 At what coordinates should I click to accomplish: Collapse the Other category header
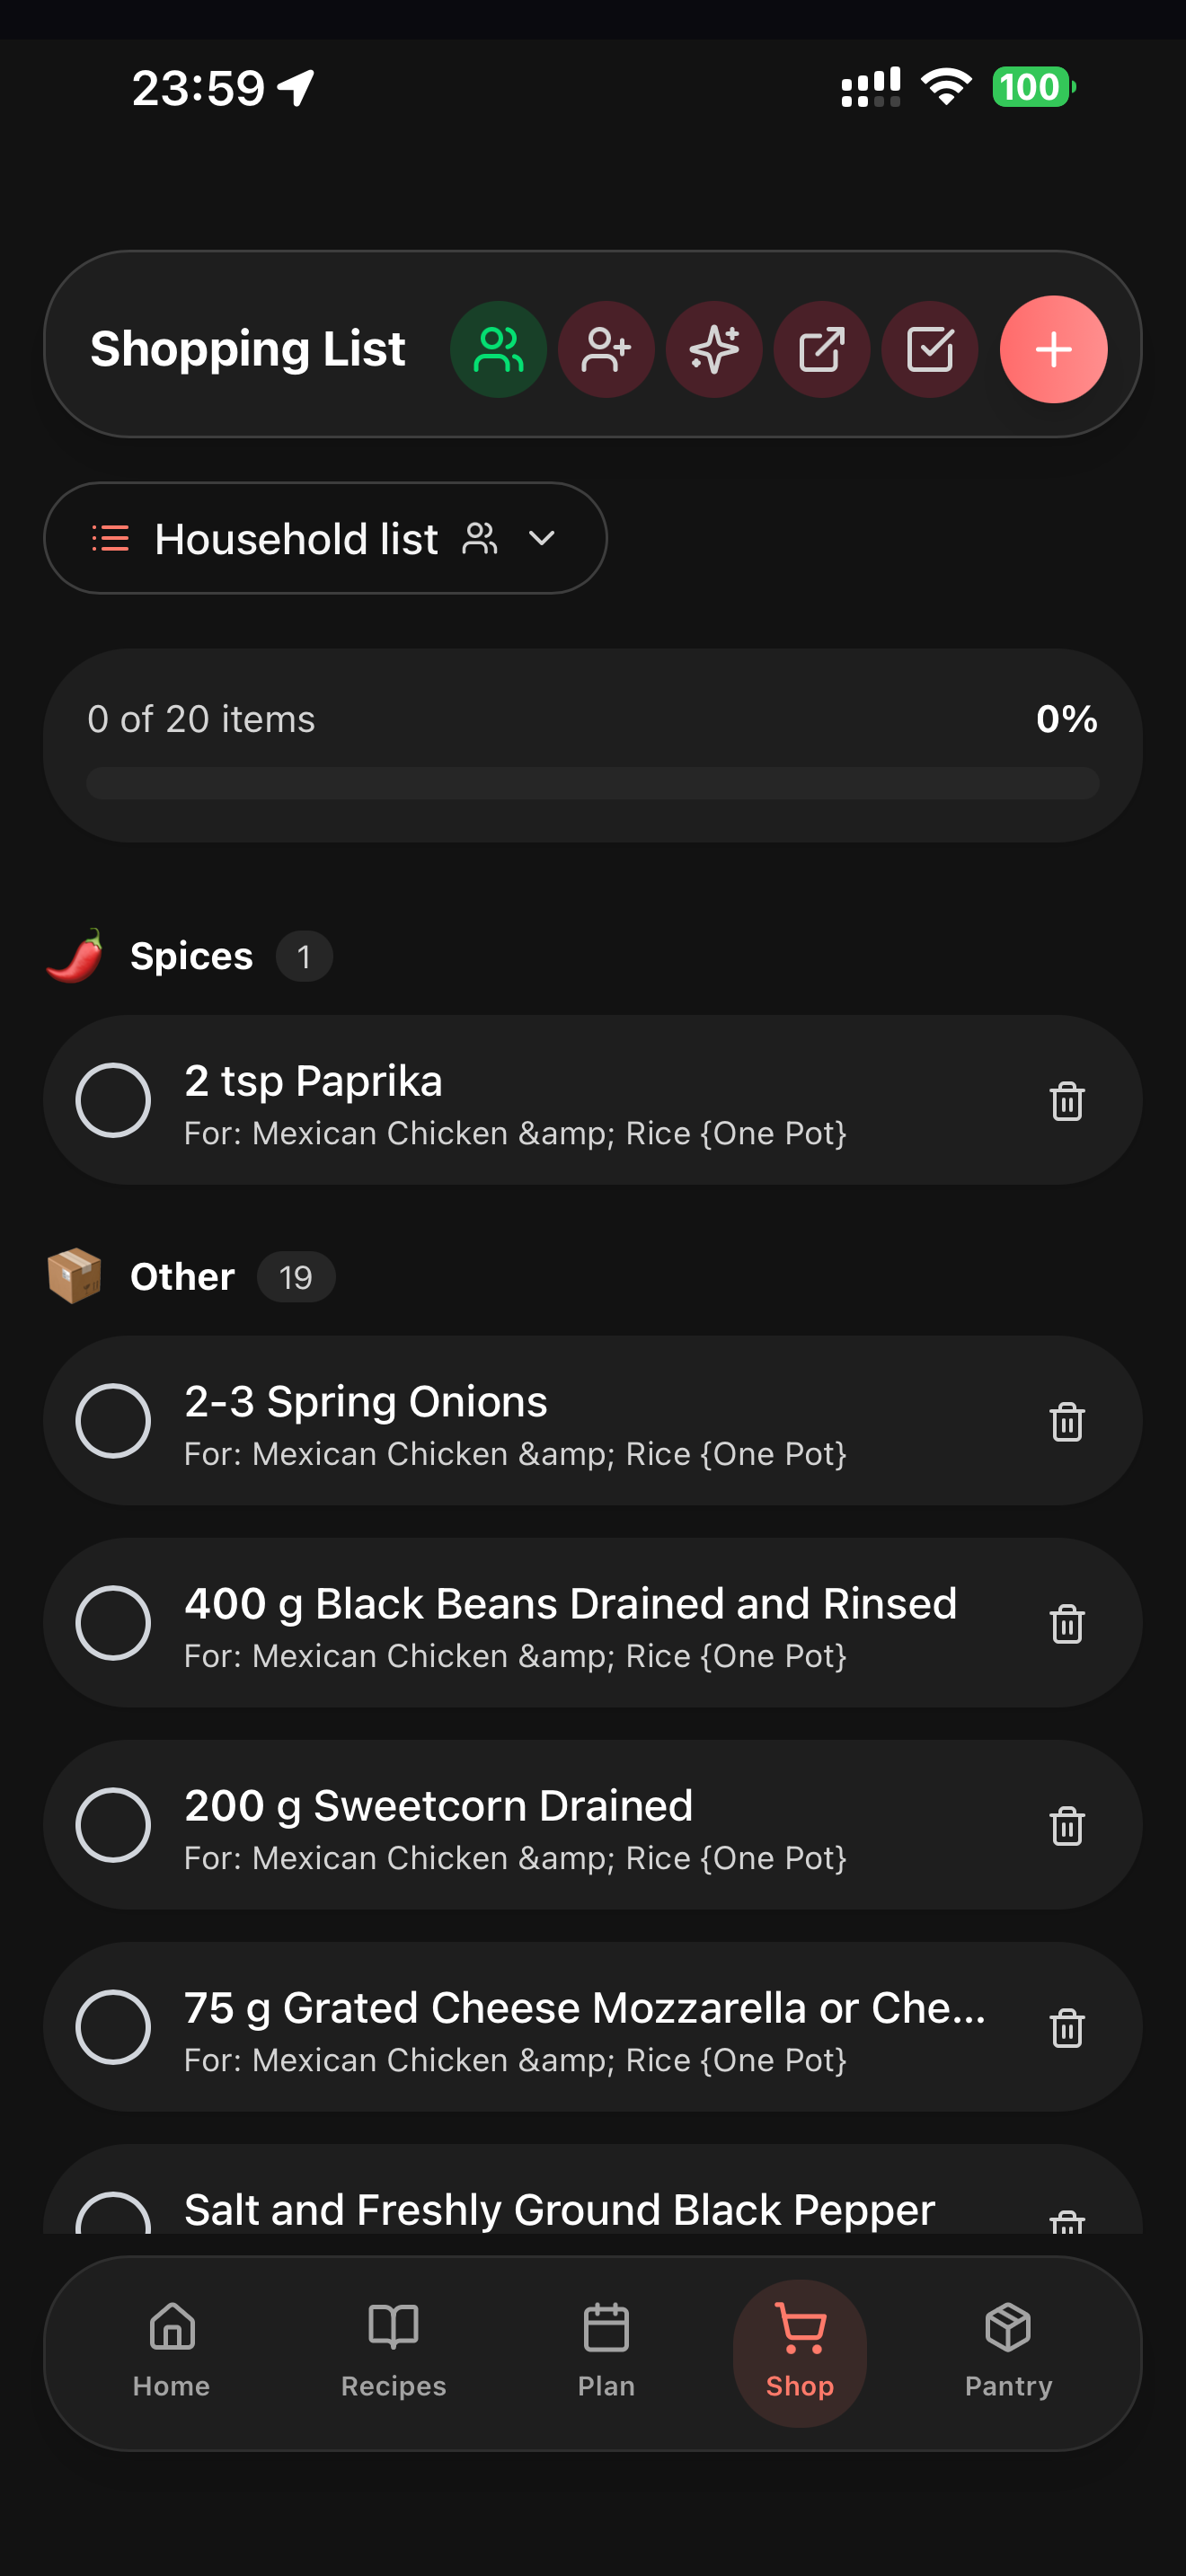(x=190, y=1277)
